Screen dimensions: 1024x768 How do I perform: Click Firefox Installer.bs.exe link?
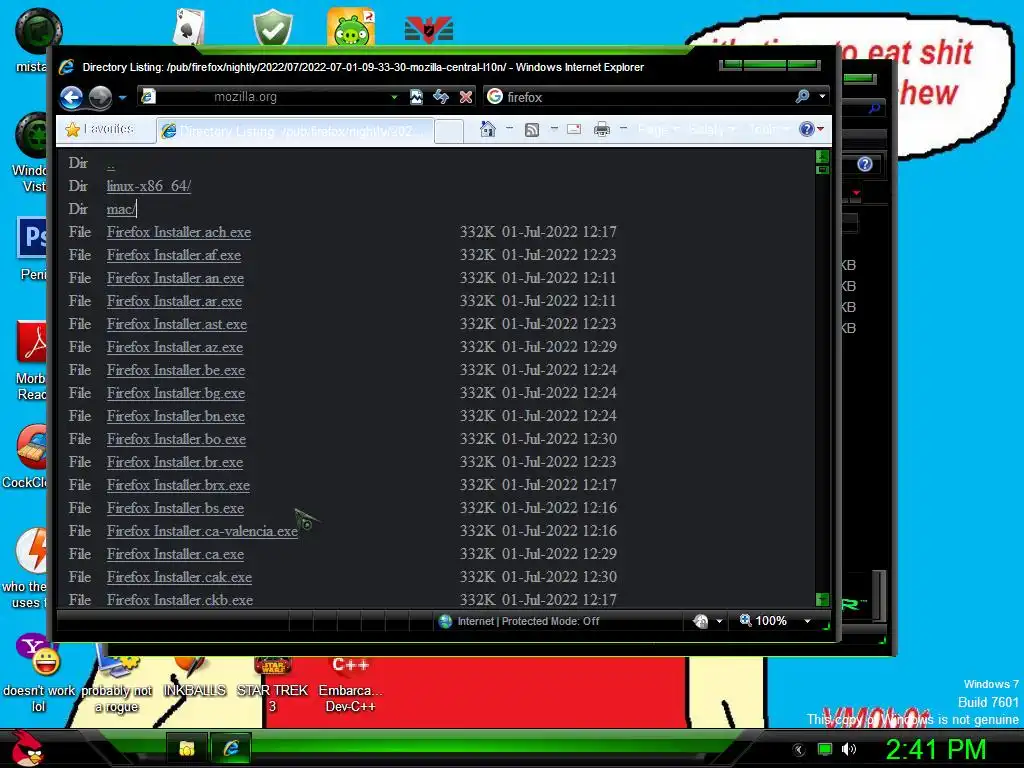[175, 508]
